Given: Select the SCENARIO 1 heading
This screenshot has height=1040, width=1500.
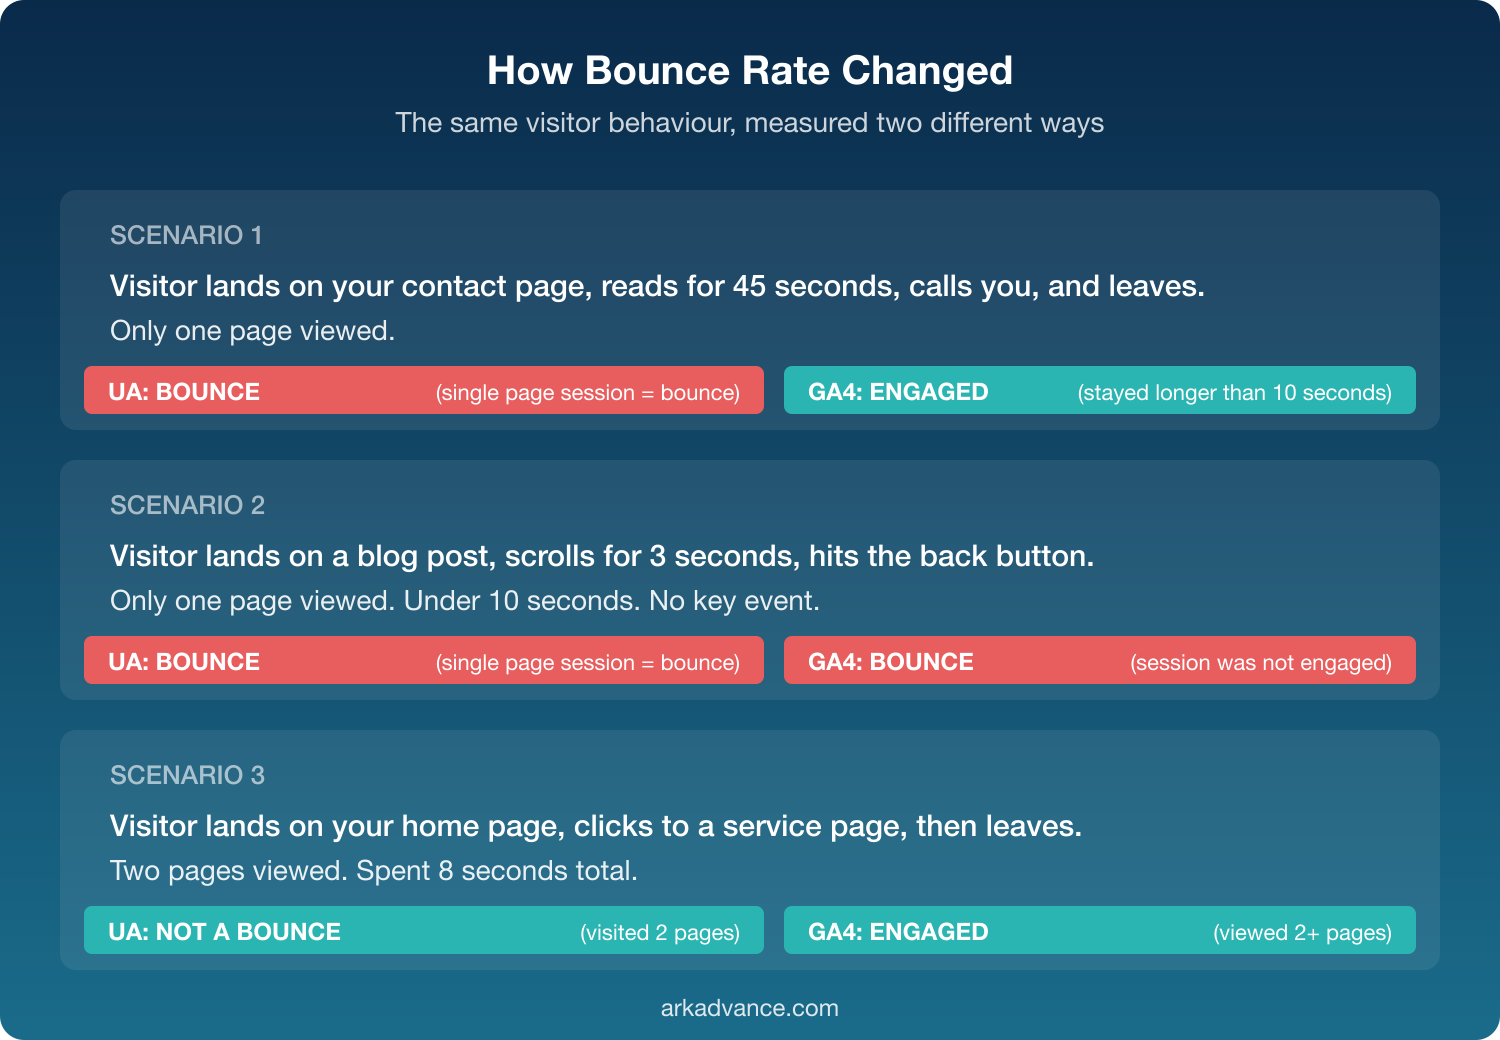Looking at the screenshot, I should coord(186,236).
